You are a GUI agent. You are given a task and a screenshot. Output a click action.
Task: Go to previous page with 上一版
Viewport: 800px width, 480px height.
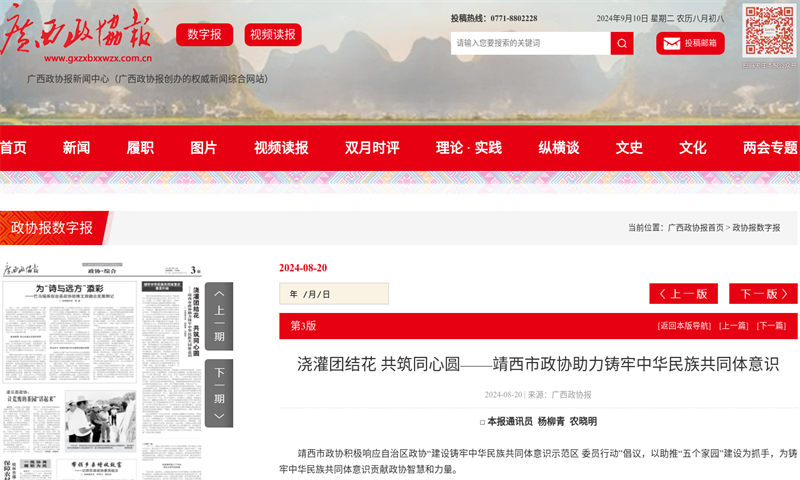684,294
